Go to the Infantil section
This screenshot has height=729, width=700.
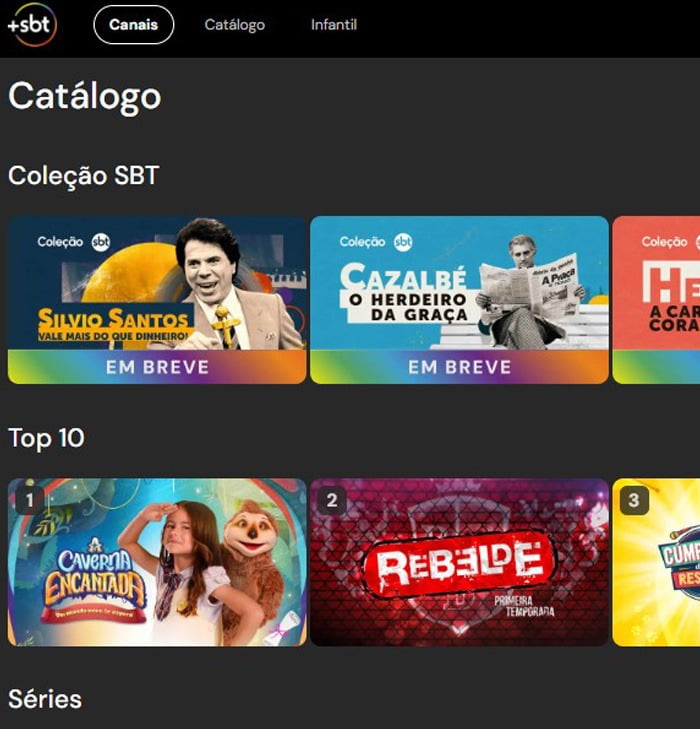pyautogui.click(x=334, y=25)
